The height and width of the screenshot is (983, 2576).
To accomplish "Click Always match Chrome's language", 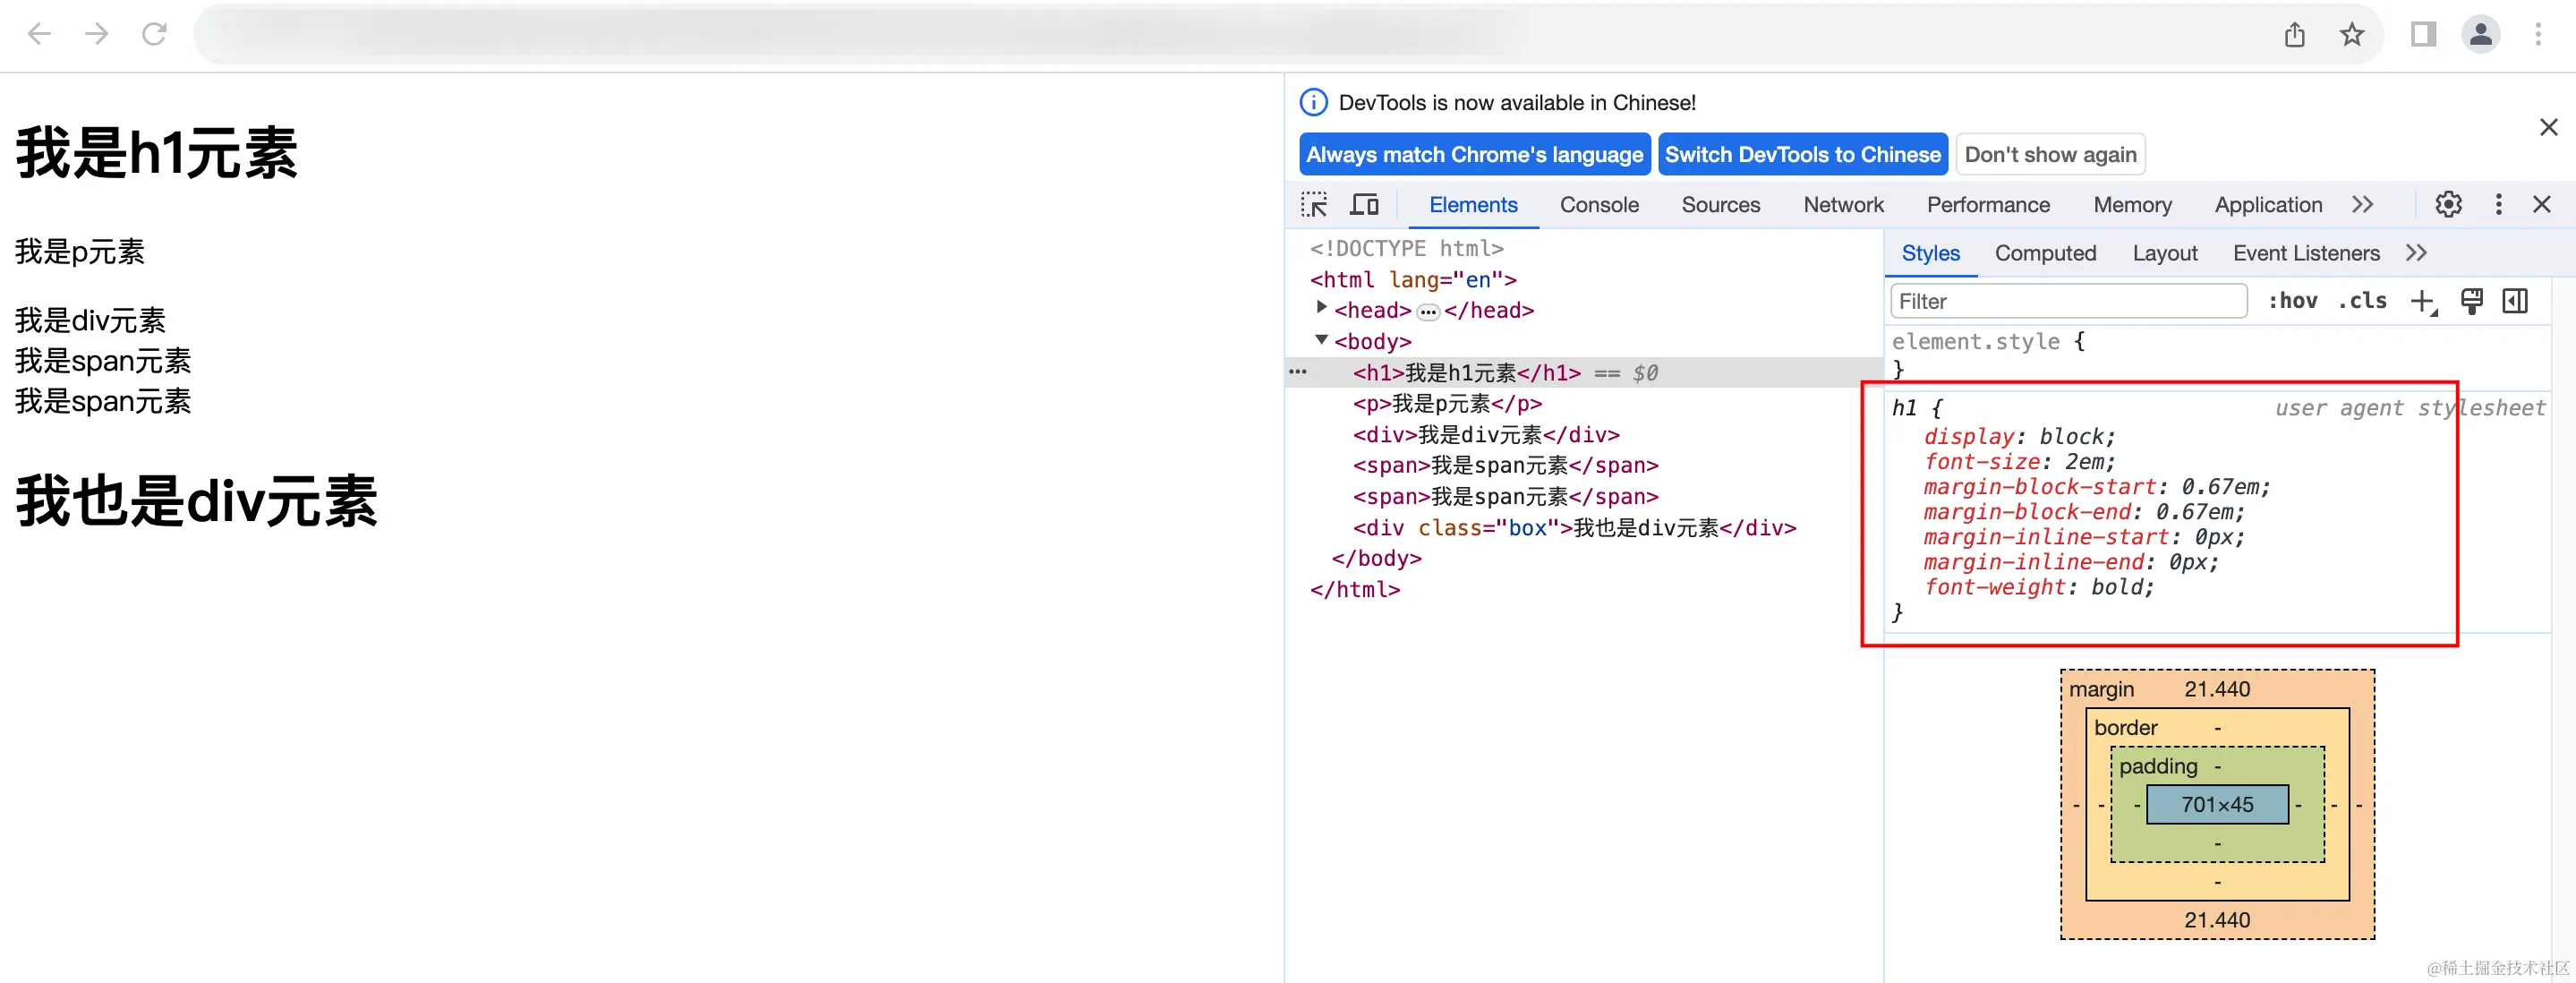I will tap(1475, 154).
